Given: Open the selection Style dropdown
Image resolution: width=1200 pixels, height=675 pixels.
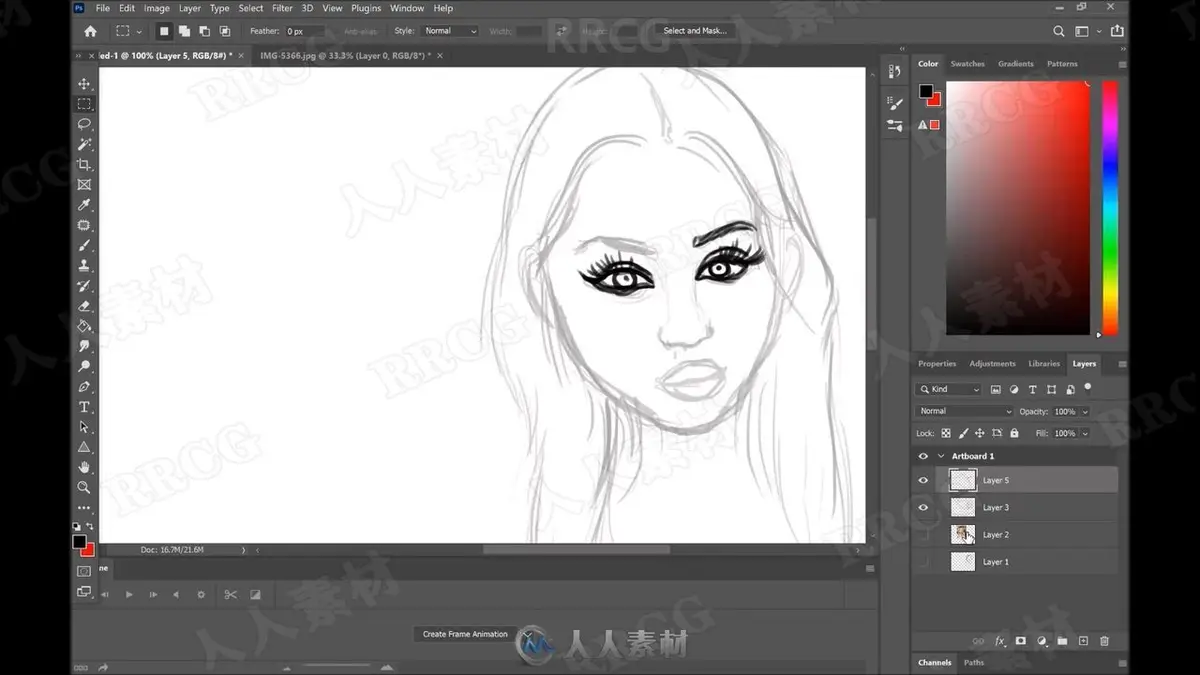Looking at the screenshot, I should [x=449, y=31].
